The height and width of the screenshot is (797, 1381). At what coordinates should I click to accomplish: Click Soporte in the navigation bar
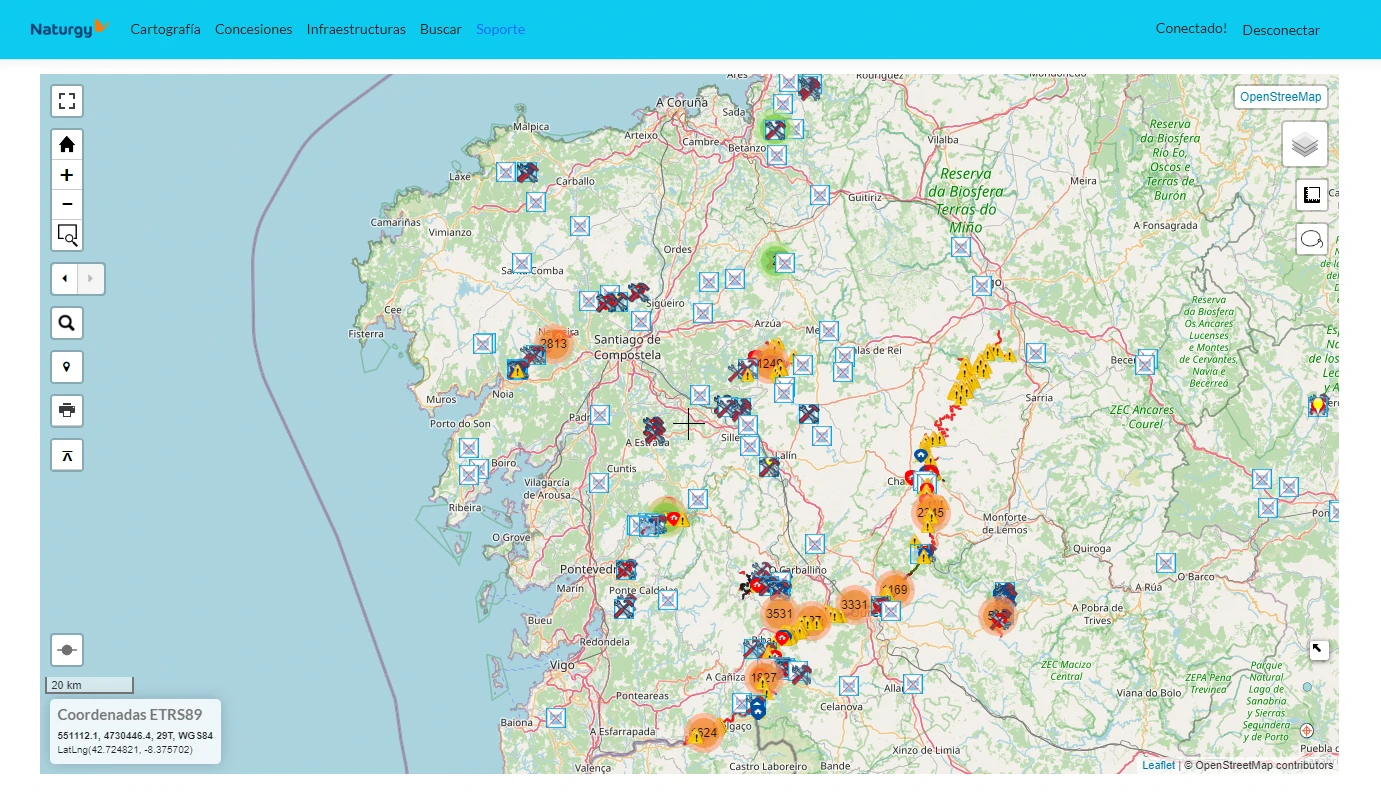point(500,29)
